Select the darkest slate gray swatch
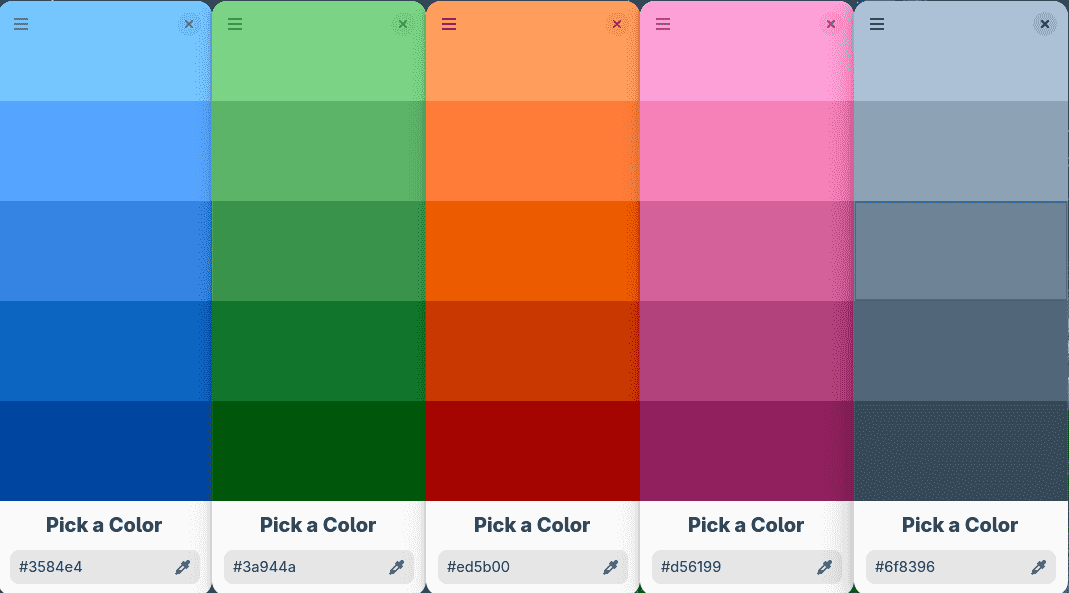The width and height of the screenshot is (1069, 593). (x=960, y=450)
